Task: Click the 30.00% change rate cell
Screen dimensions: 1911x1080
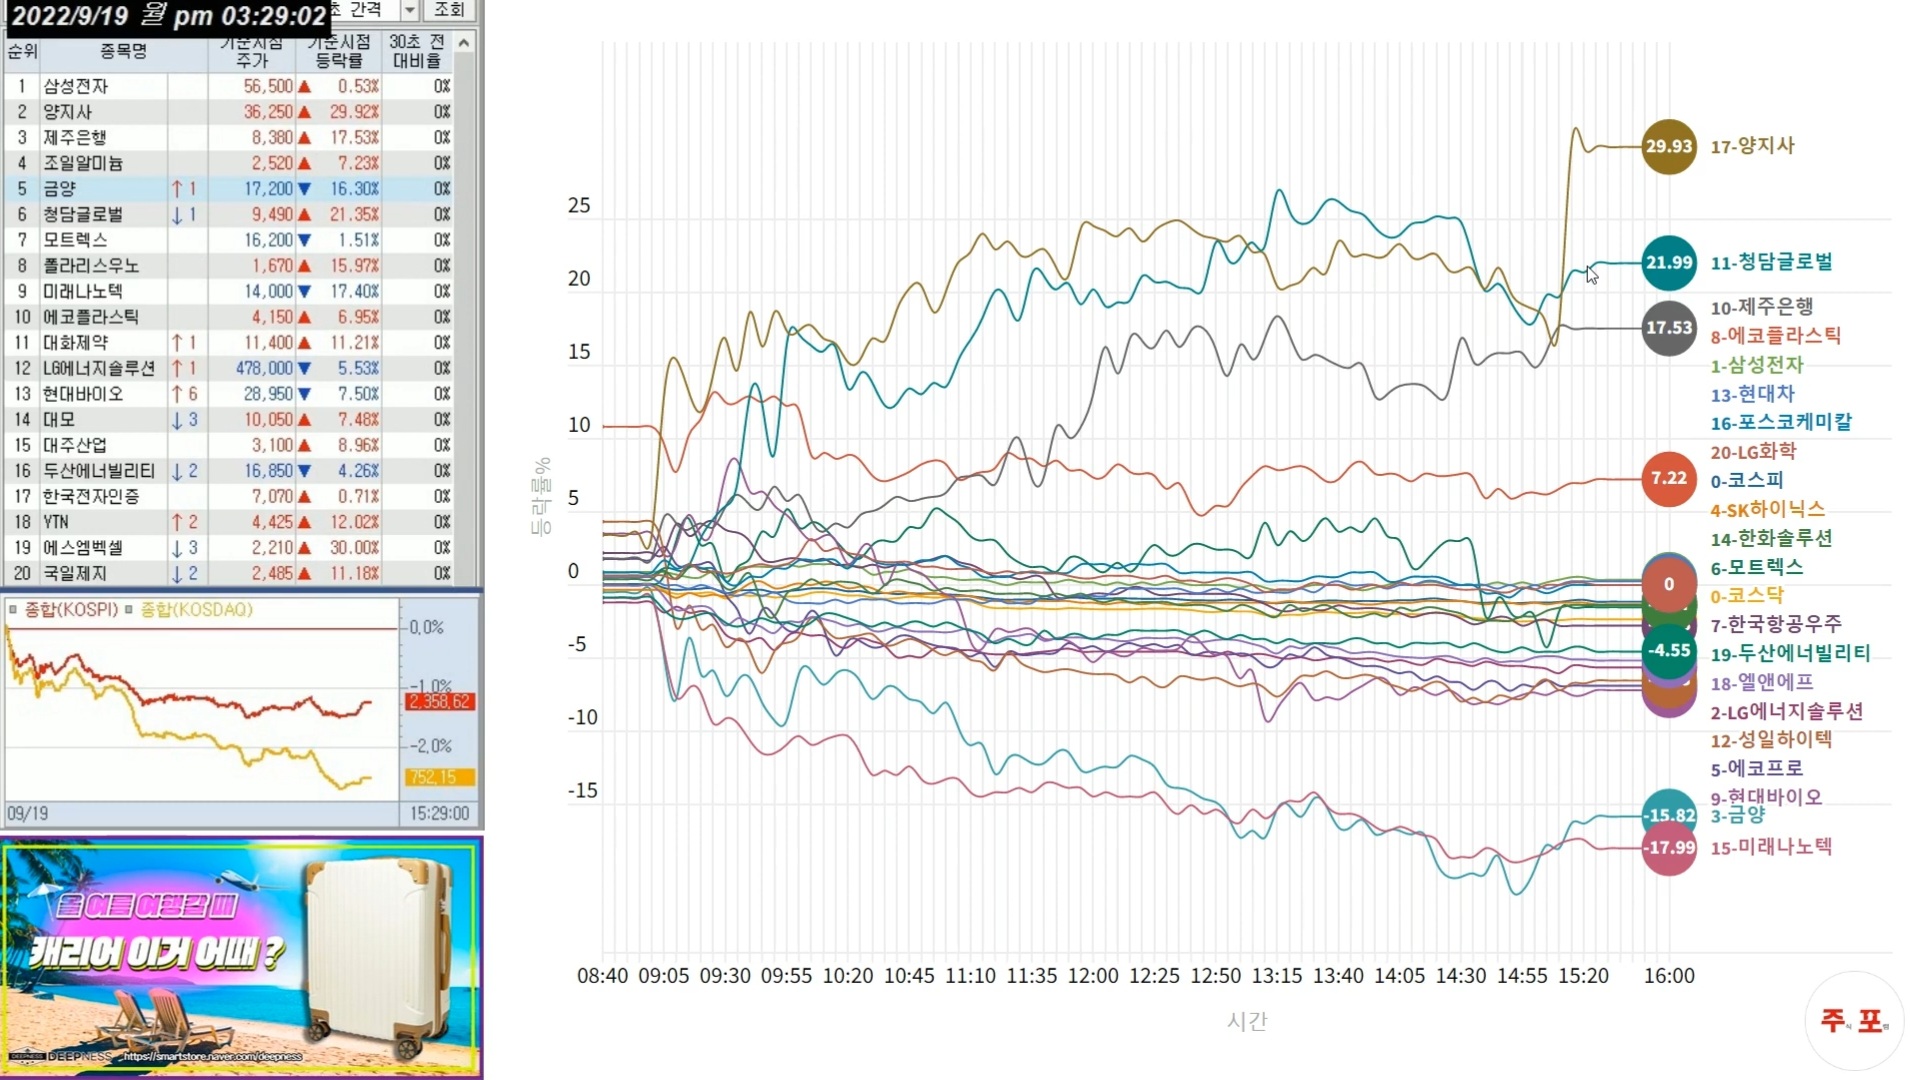Action: point(354,548)
